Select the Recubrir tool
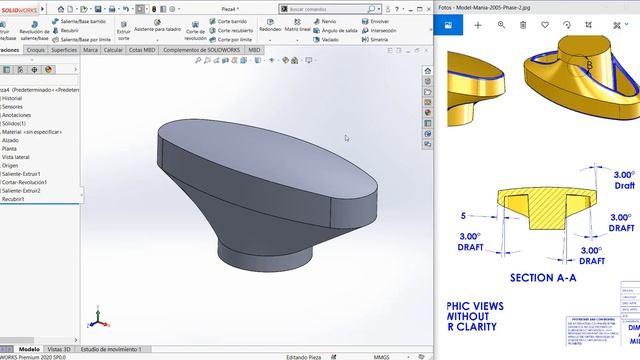The height and width of the screenshot is (360, 640). point(66,31)
